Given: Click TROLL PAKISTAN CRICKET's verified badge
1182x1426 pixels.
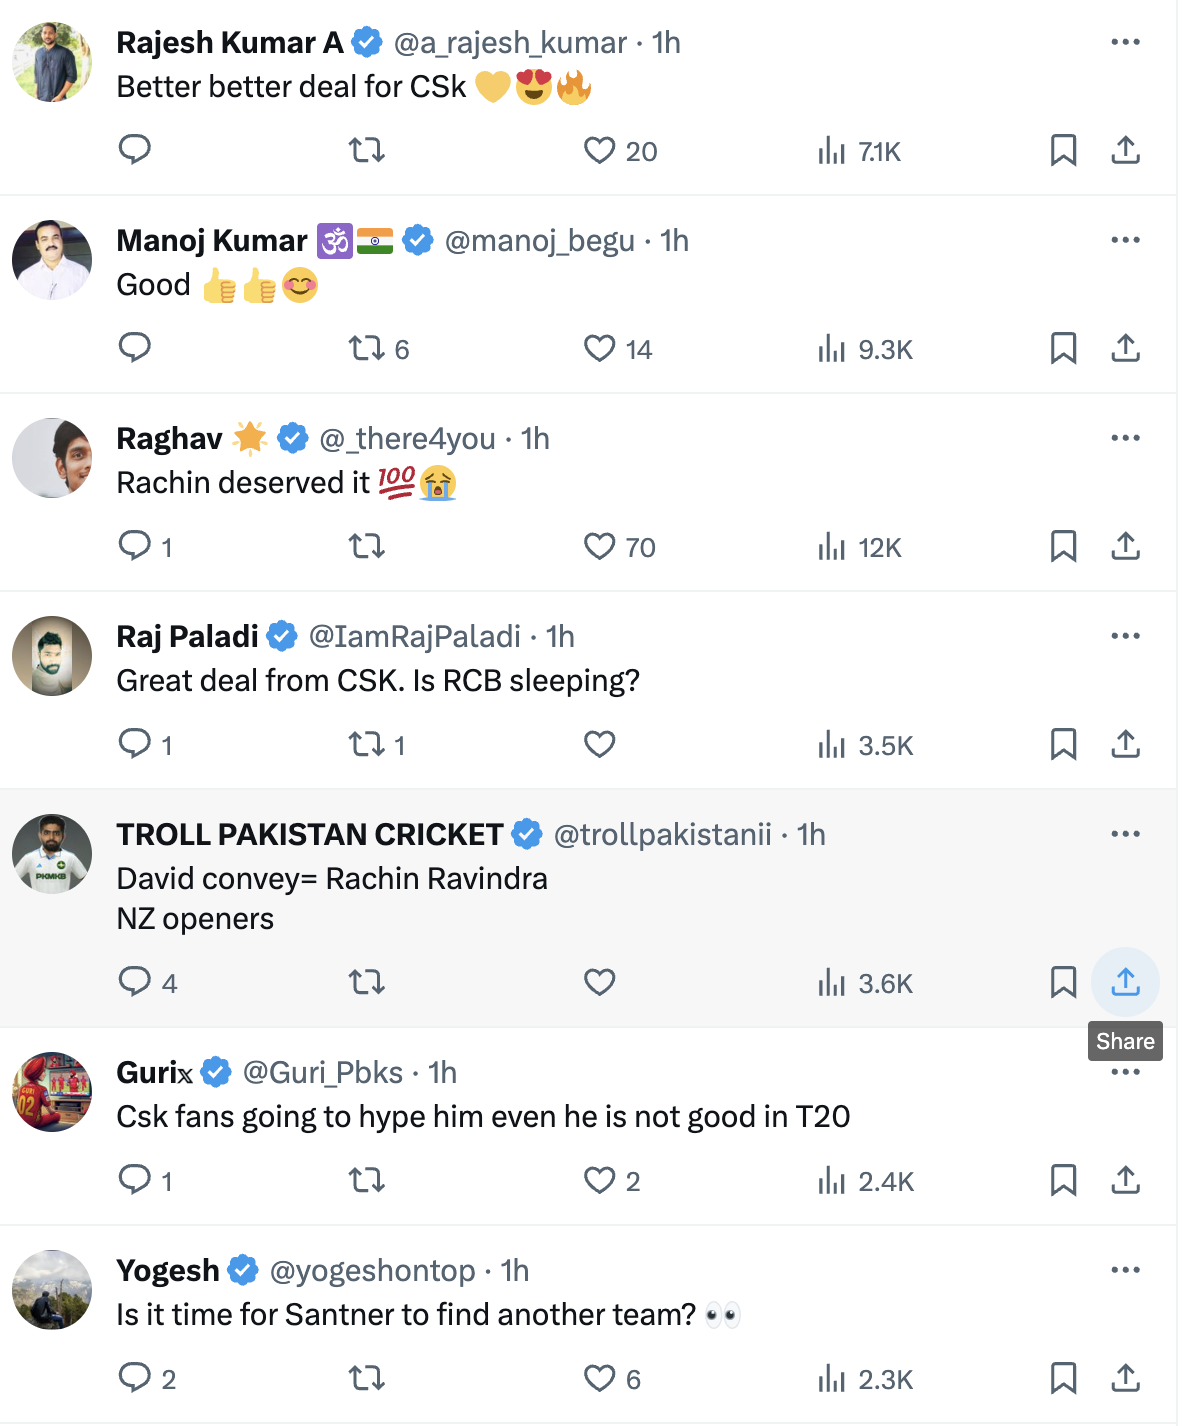Looking at the screenshot, I should tap(526, 834).
